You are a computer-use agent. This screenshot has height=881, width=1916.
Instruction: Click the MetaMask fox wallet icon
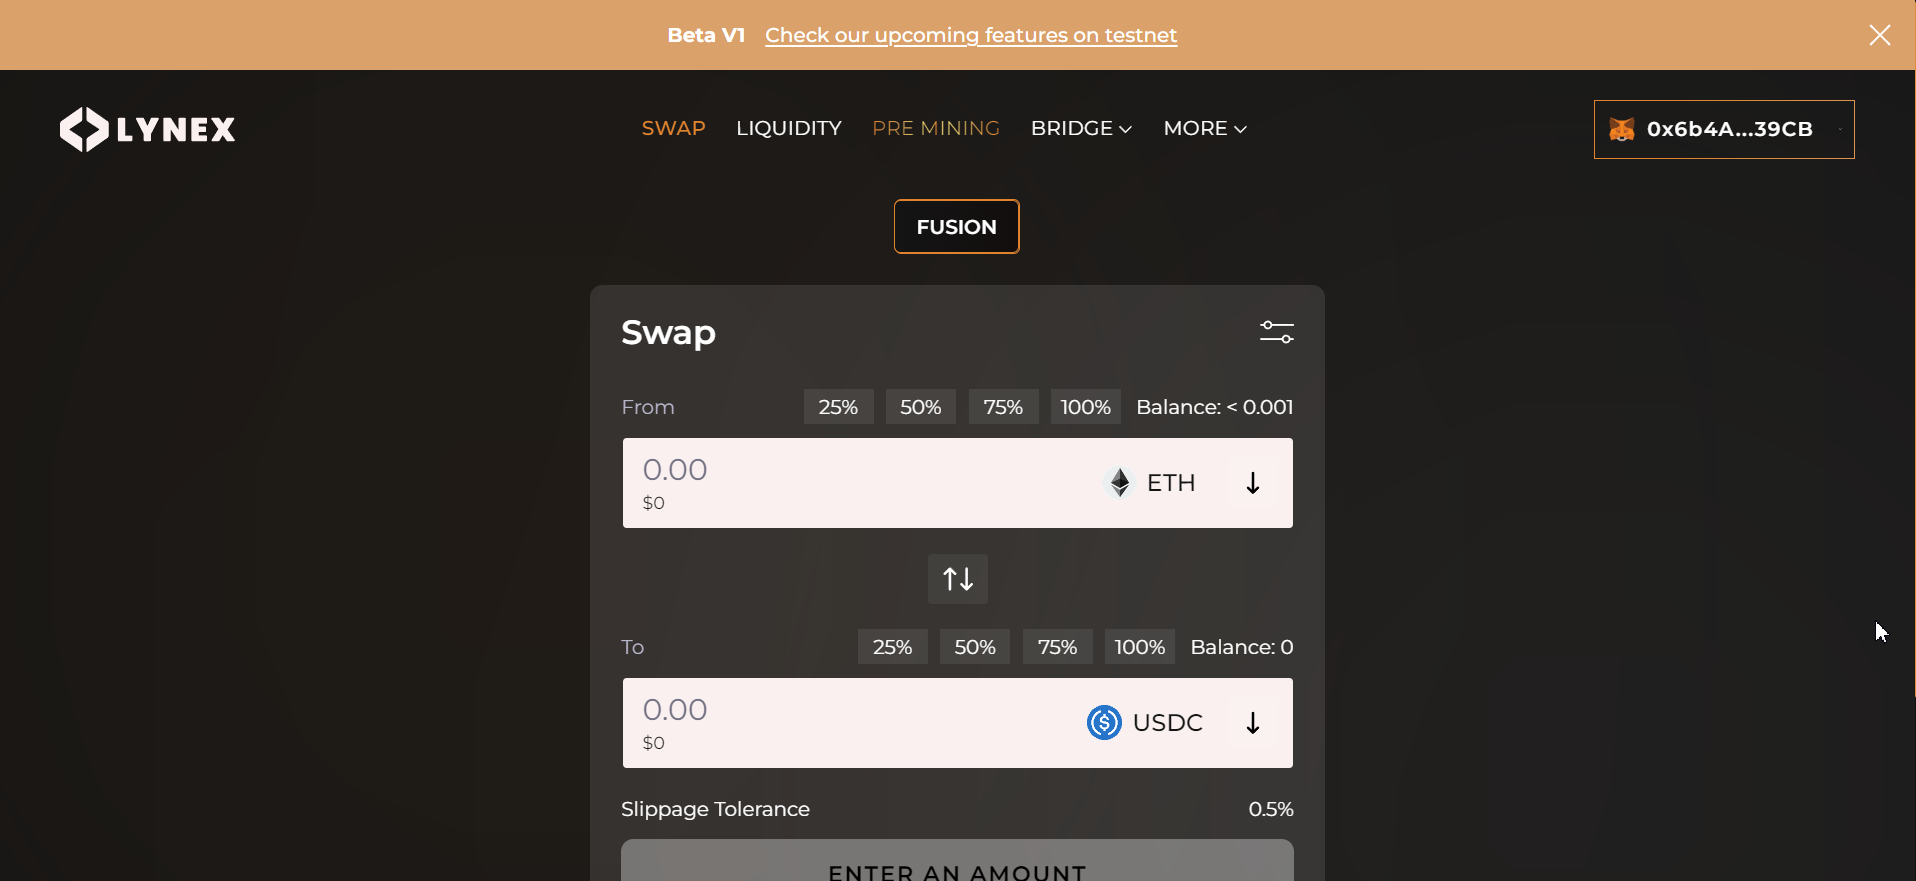point(1621,129)
